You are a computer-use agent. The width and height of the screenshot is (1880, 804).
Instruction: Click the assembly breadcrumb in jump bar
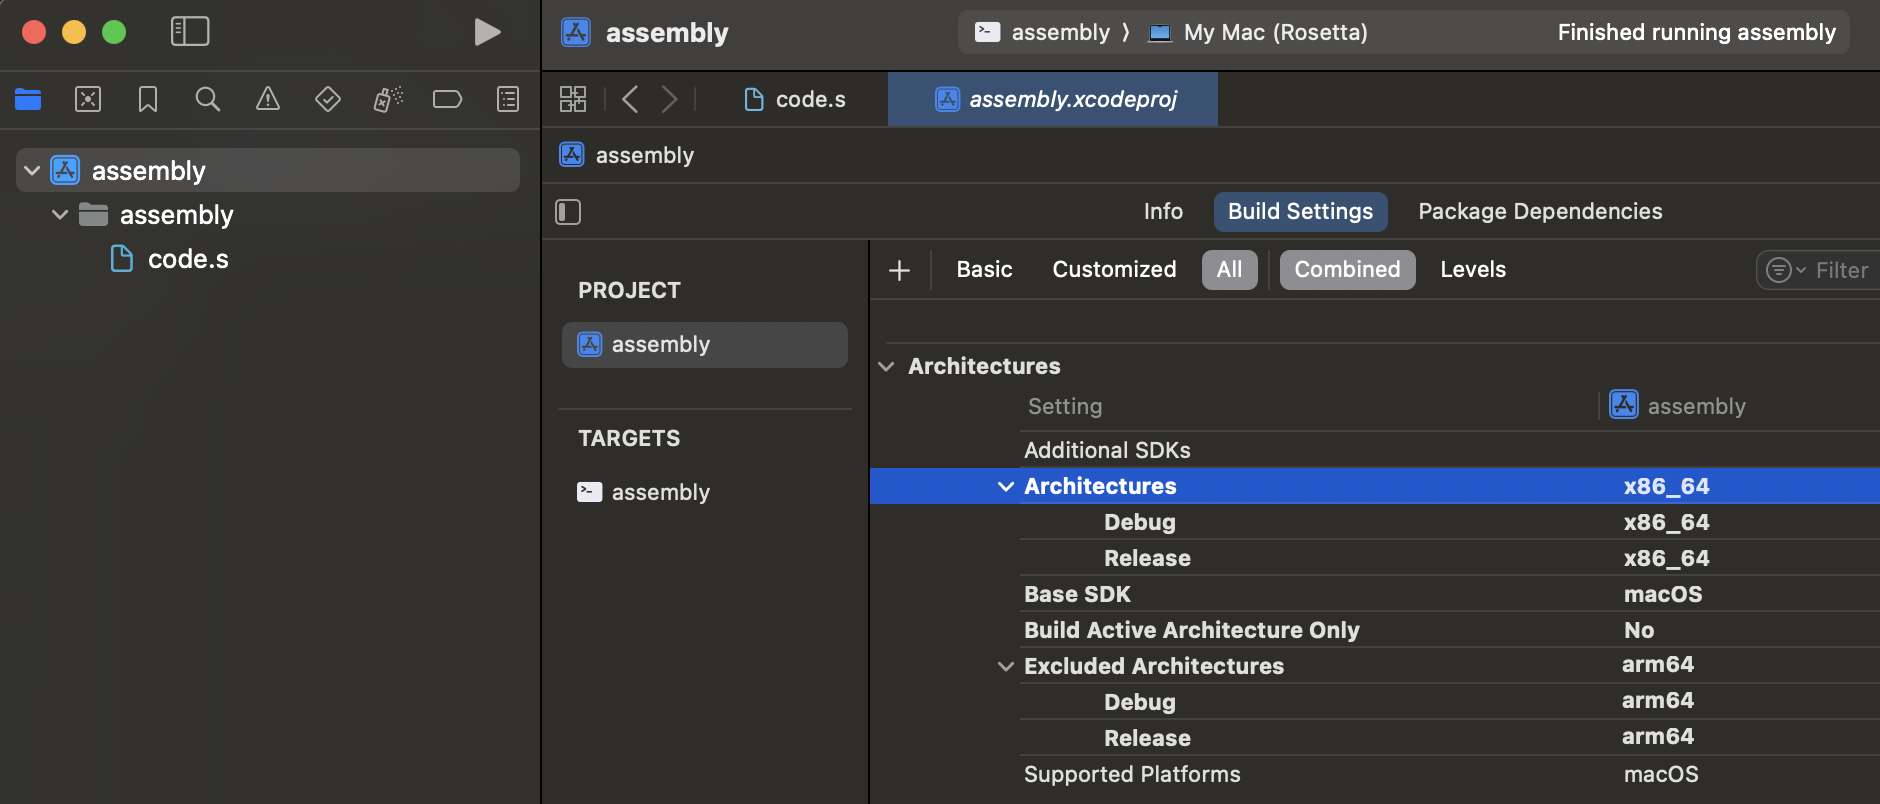627,155
